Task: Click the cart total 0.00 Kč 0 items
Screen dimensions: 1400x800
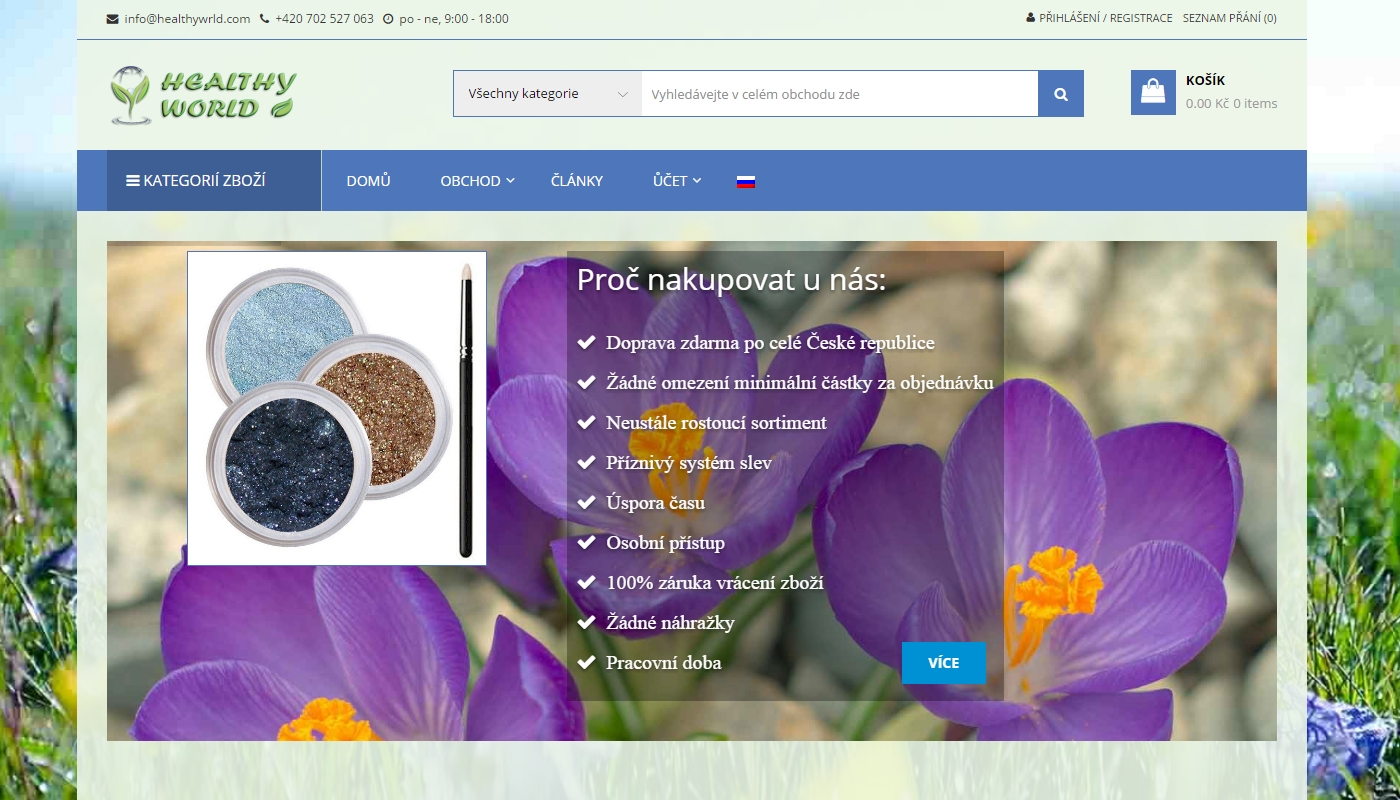Action: 1231,103
